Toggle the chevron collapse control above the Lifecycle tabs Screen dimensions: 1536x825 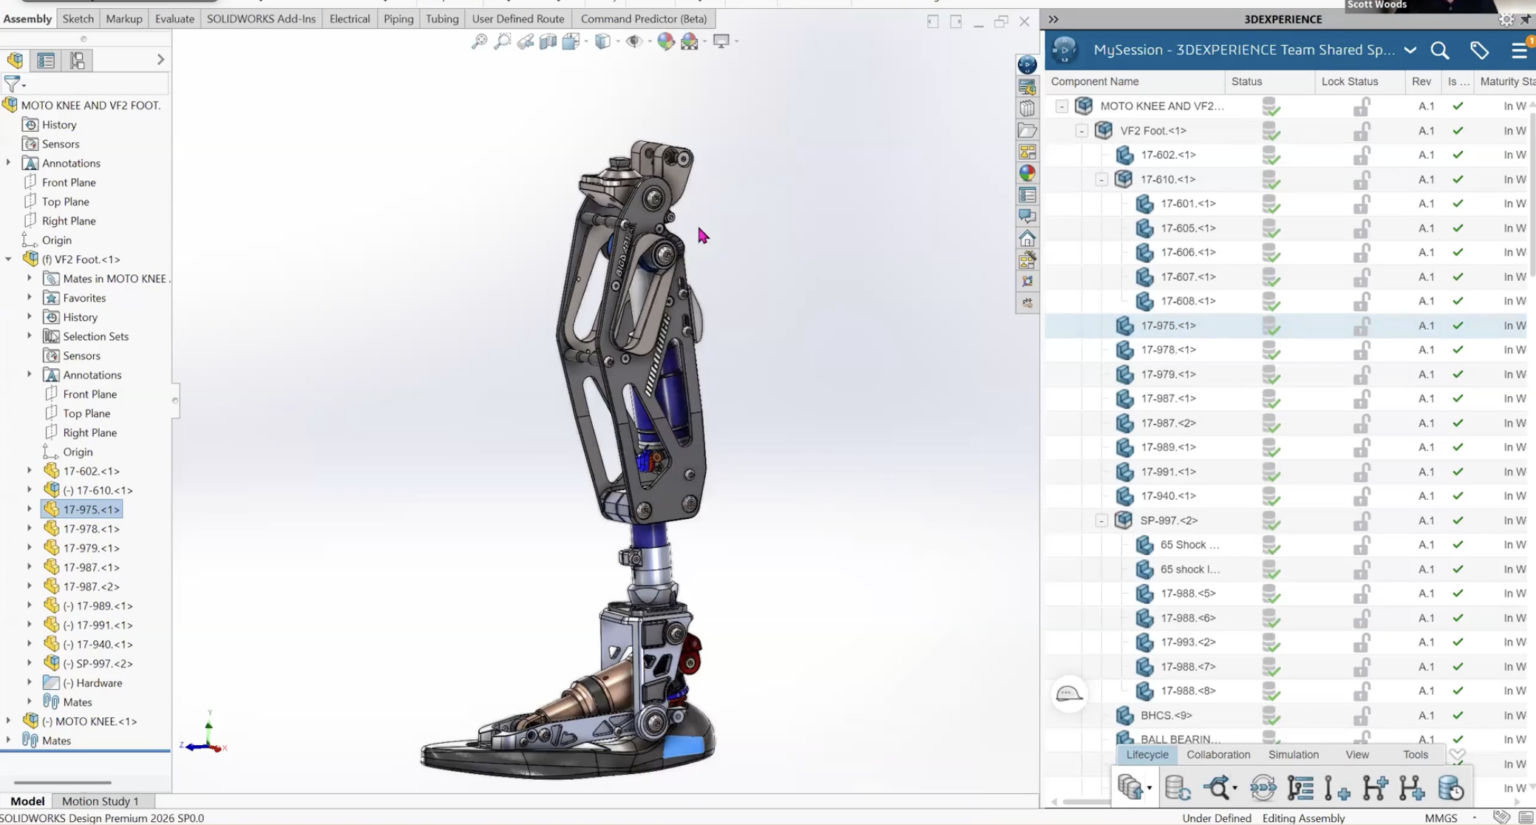1457,756
